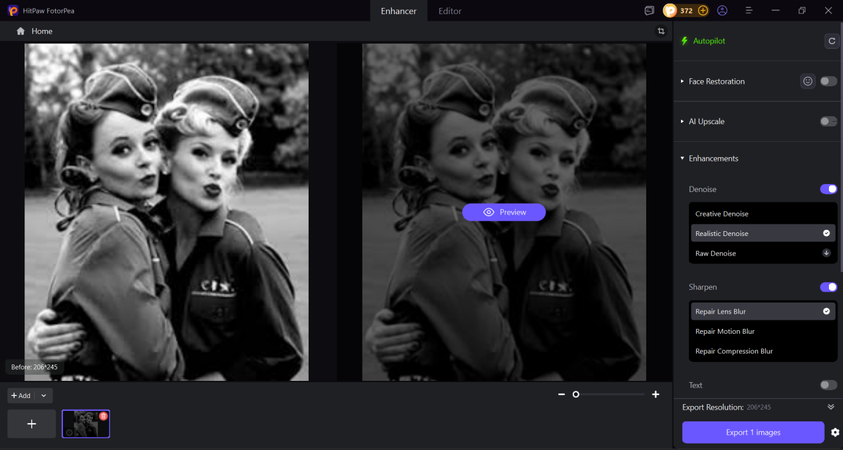Image resolution: width=843 pixels, height=450 pixels.
Task: Disable the Sharpen switch
Action: click(828, 287)
